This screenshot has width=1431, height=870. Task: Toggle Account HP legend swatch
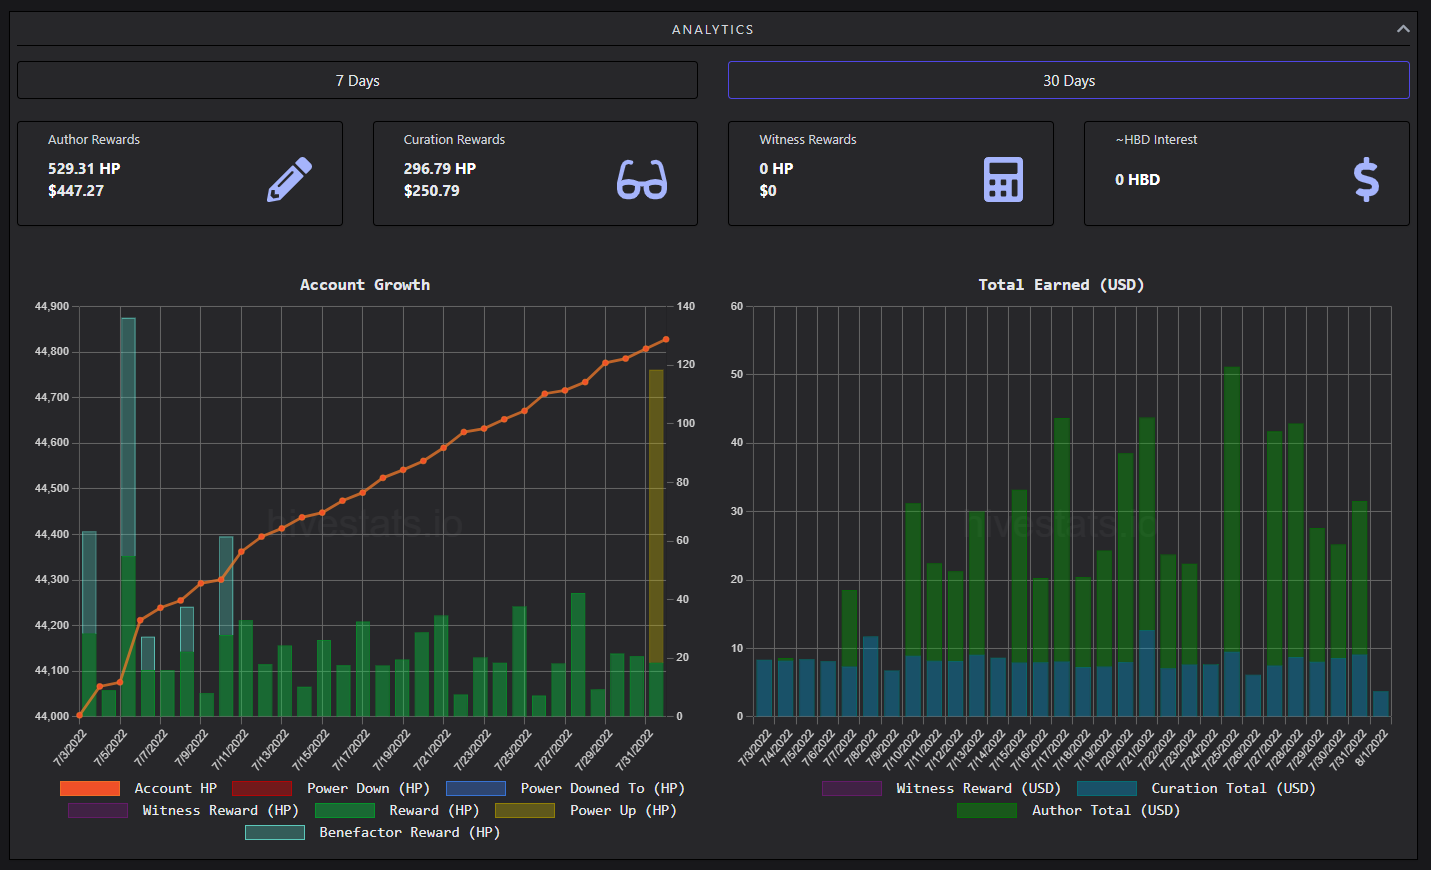coord(90,788)
